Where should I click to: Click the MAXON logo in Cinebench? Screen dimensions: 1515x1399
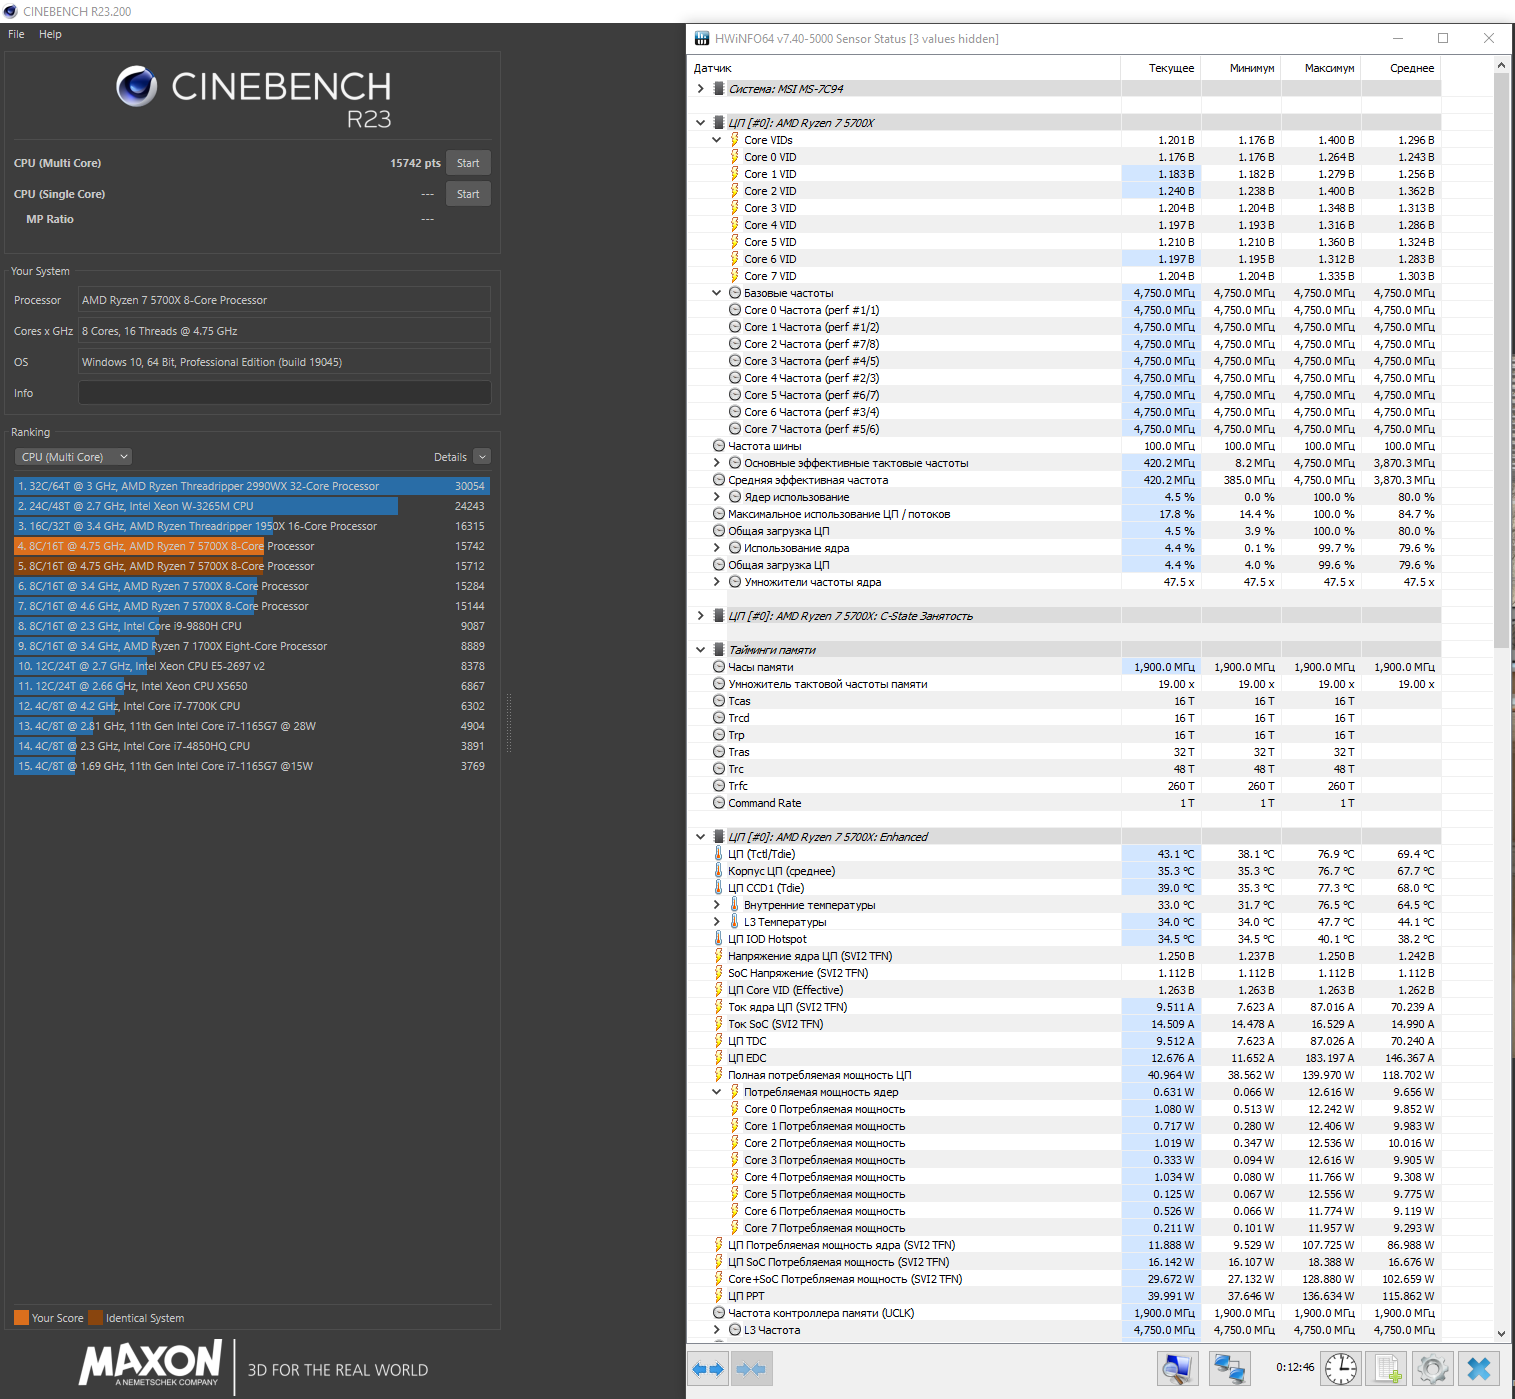click(151, 1363)
